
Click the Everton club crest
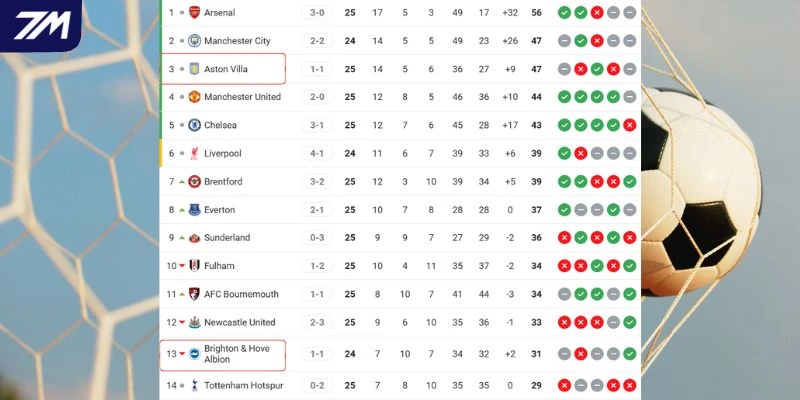(194, 210)
